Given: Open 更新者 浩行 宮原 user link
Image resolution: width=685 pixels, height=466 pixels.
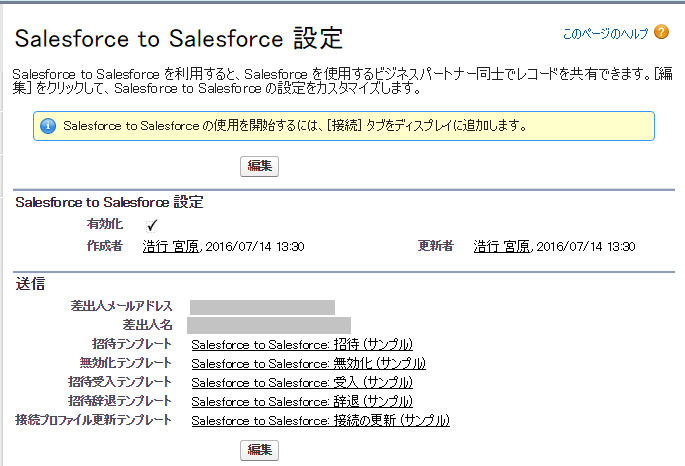Looking at the screenshot, I should pyautogui.click(x=502, y=247).
